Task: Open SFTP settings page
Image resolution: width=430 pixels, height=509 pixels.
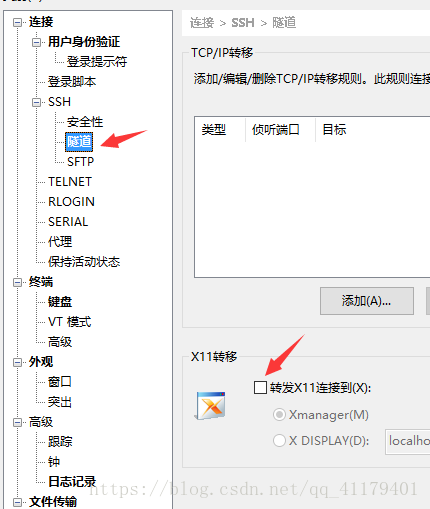Action: pyautogui.click(x=81, y=162)
